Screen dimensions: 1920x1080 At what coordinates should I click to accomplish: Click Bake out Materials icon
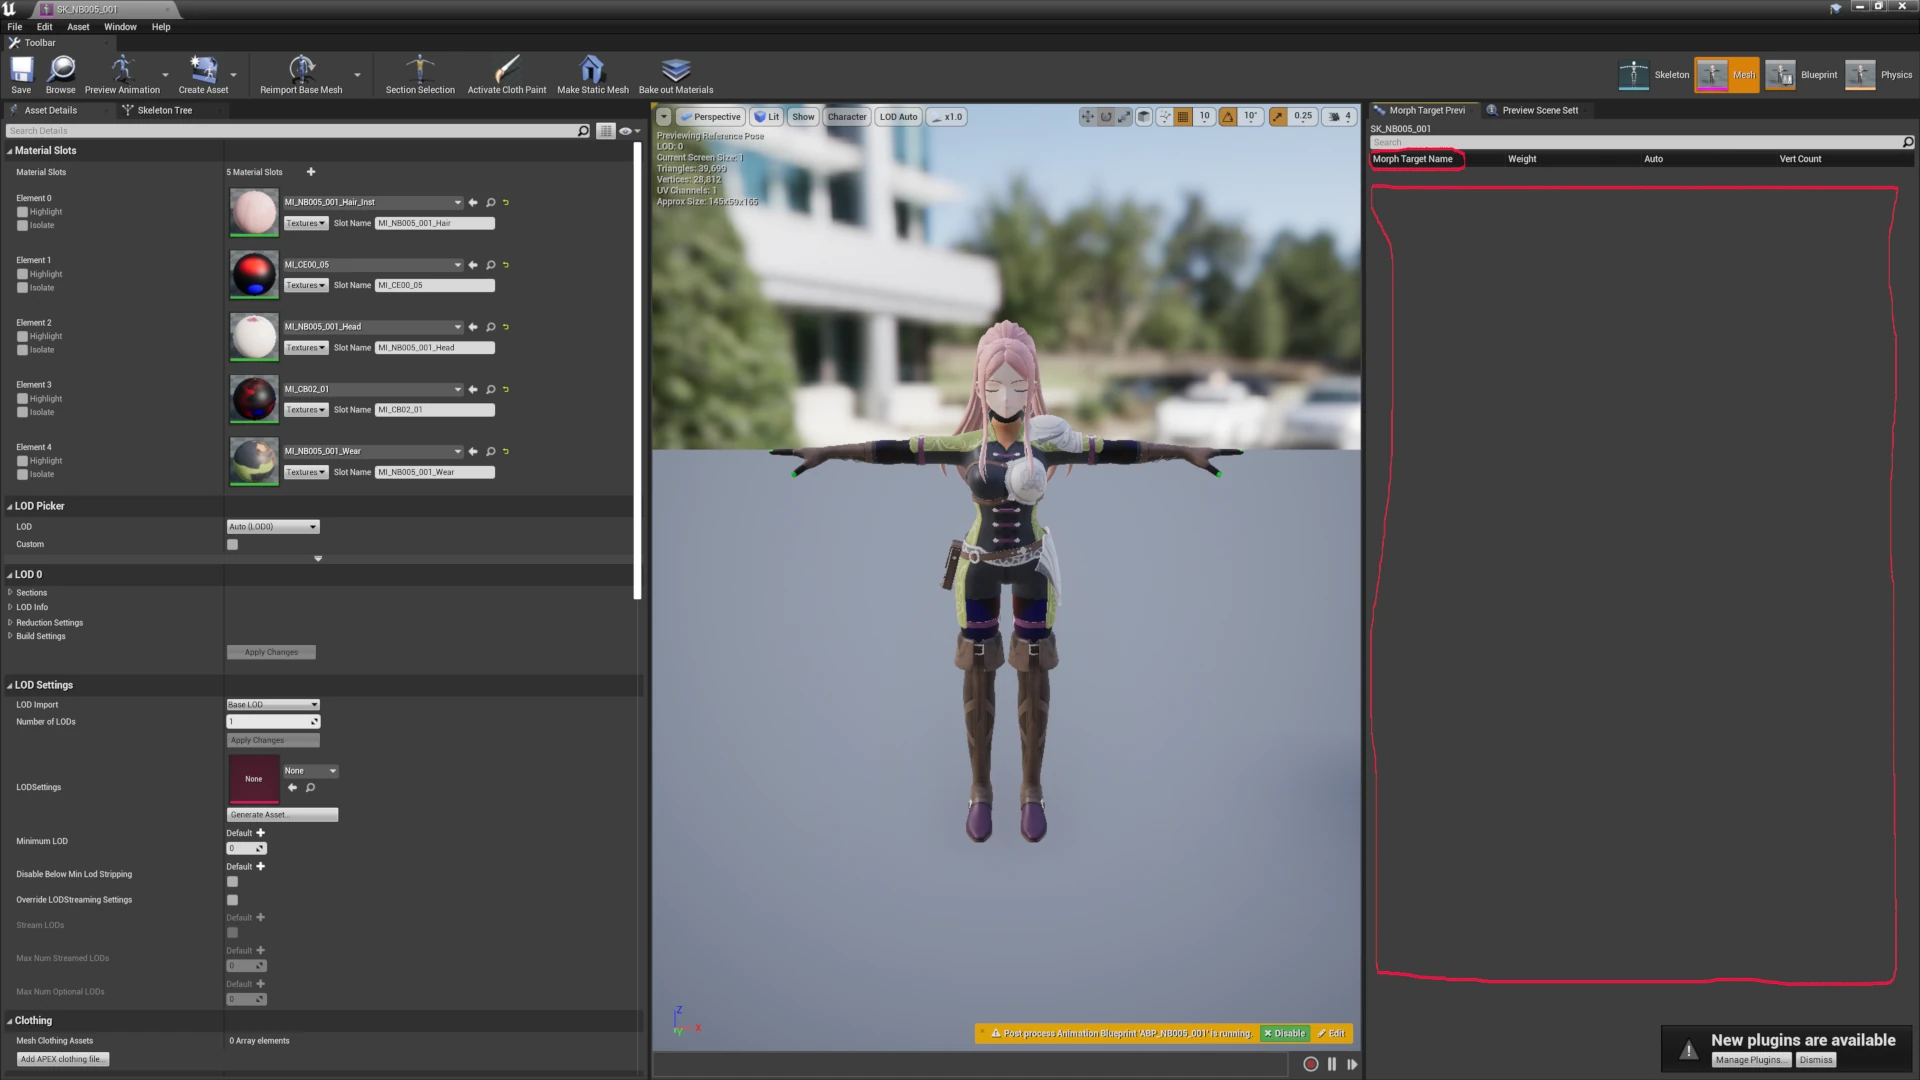(676, 74)
